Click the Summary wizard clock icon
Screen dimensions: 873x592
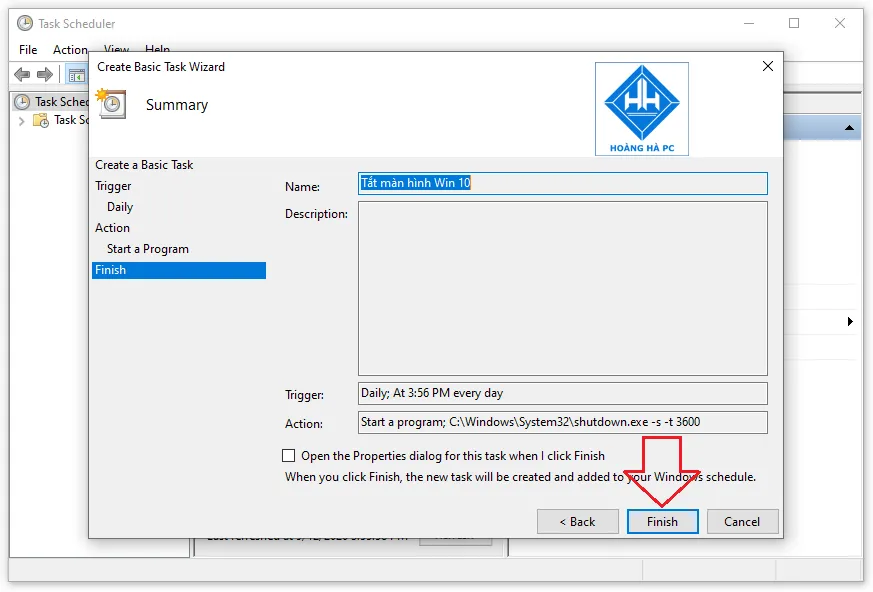tap(110, 103)
